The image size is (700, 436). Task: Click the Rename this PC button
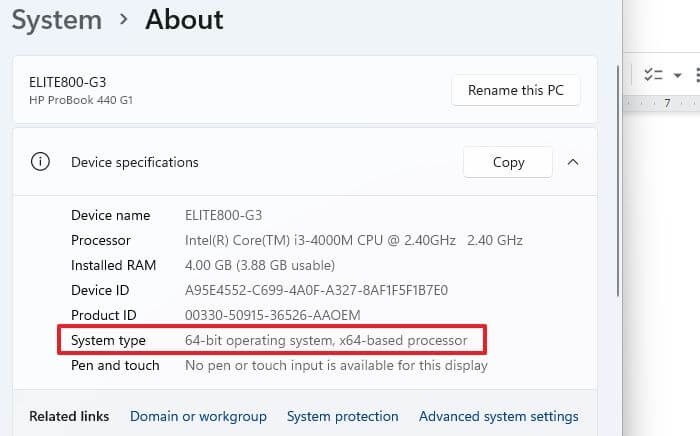coord(516,91)
